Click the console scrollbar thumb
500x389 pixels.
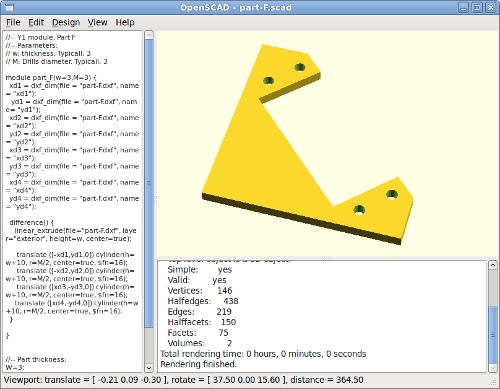492,335
